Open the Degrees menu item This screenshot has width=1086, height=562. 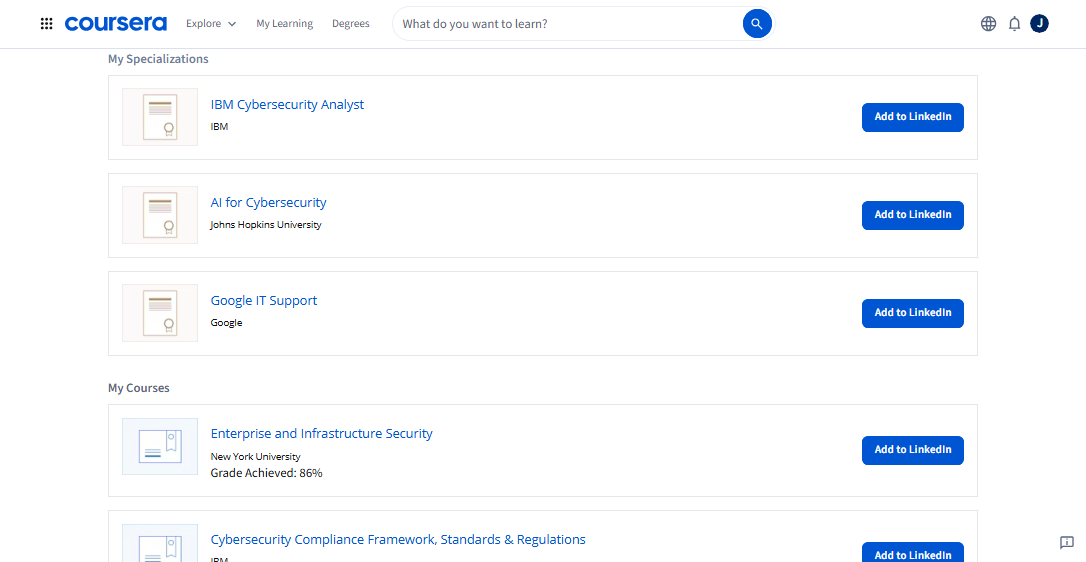coord(350,24)
